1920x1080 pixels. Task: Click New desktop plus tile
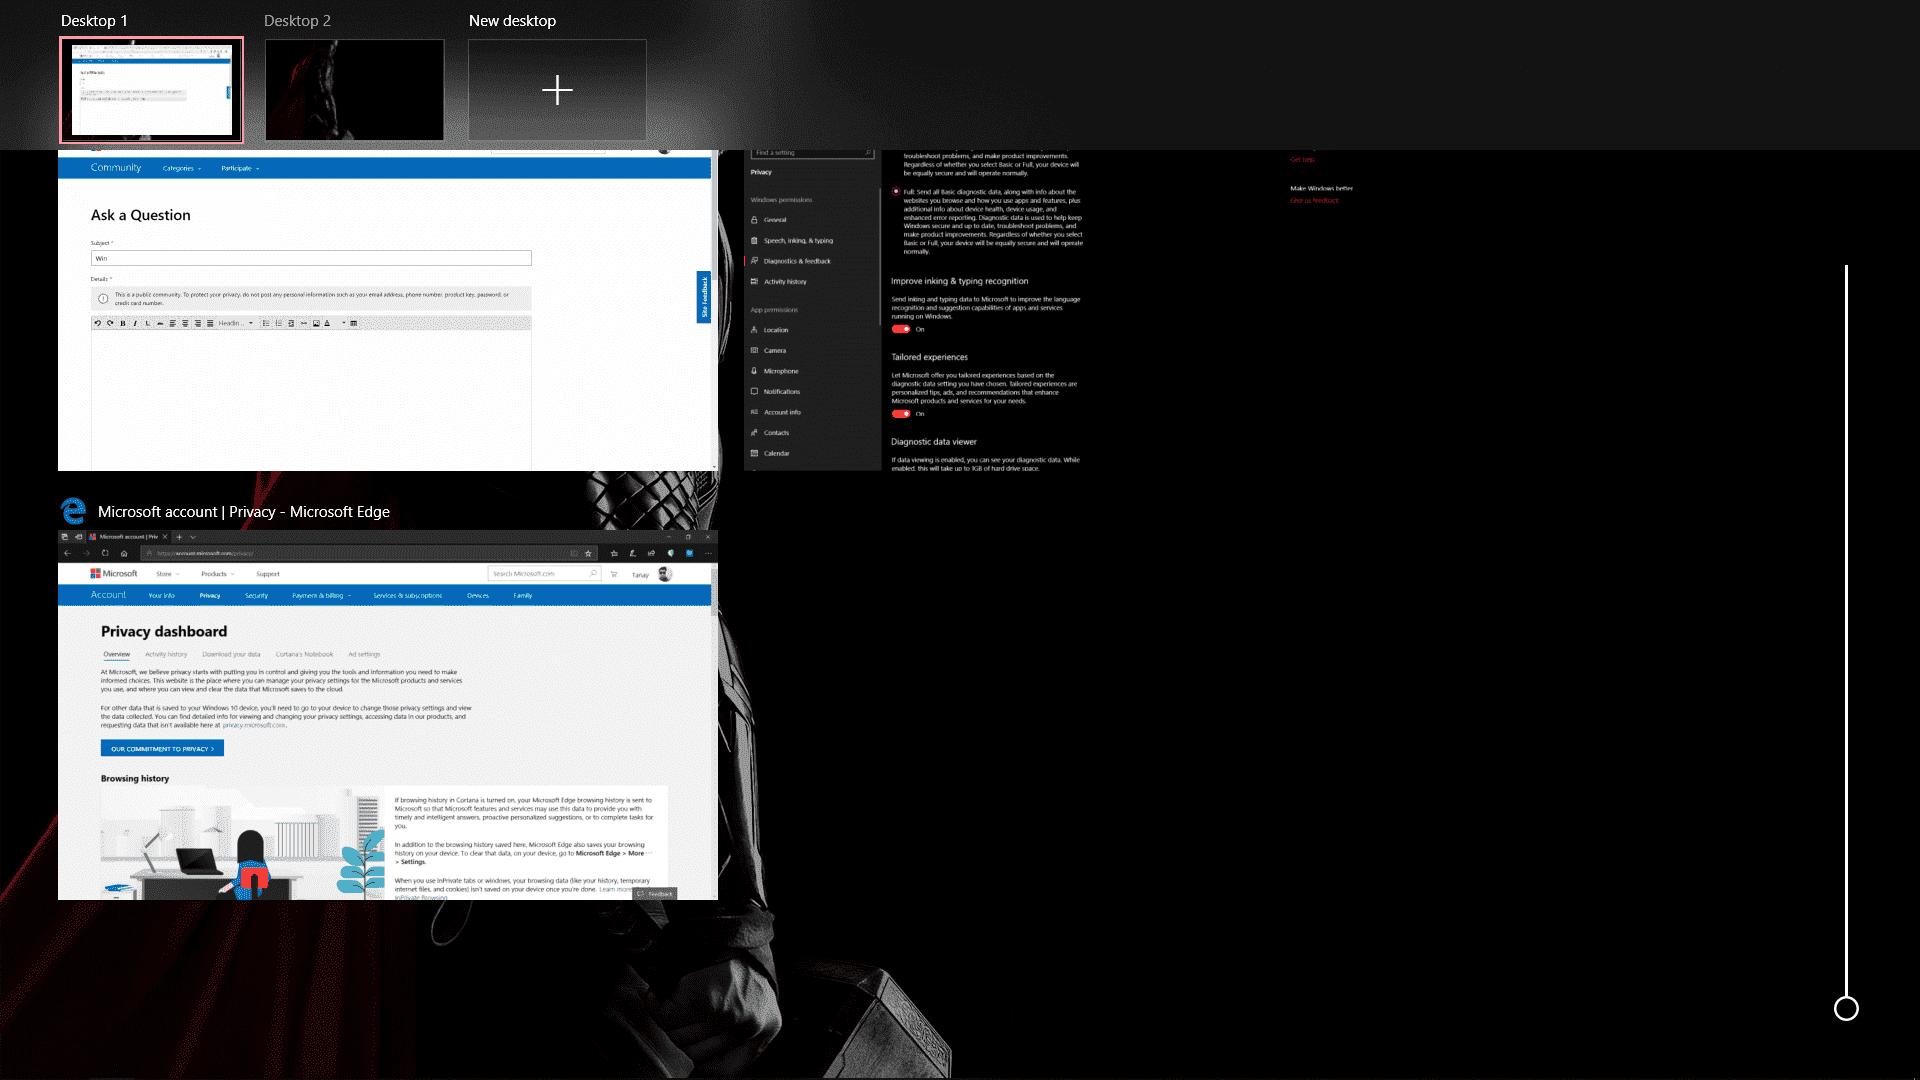point(557,90)
